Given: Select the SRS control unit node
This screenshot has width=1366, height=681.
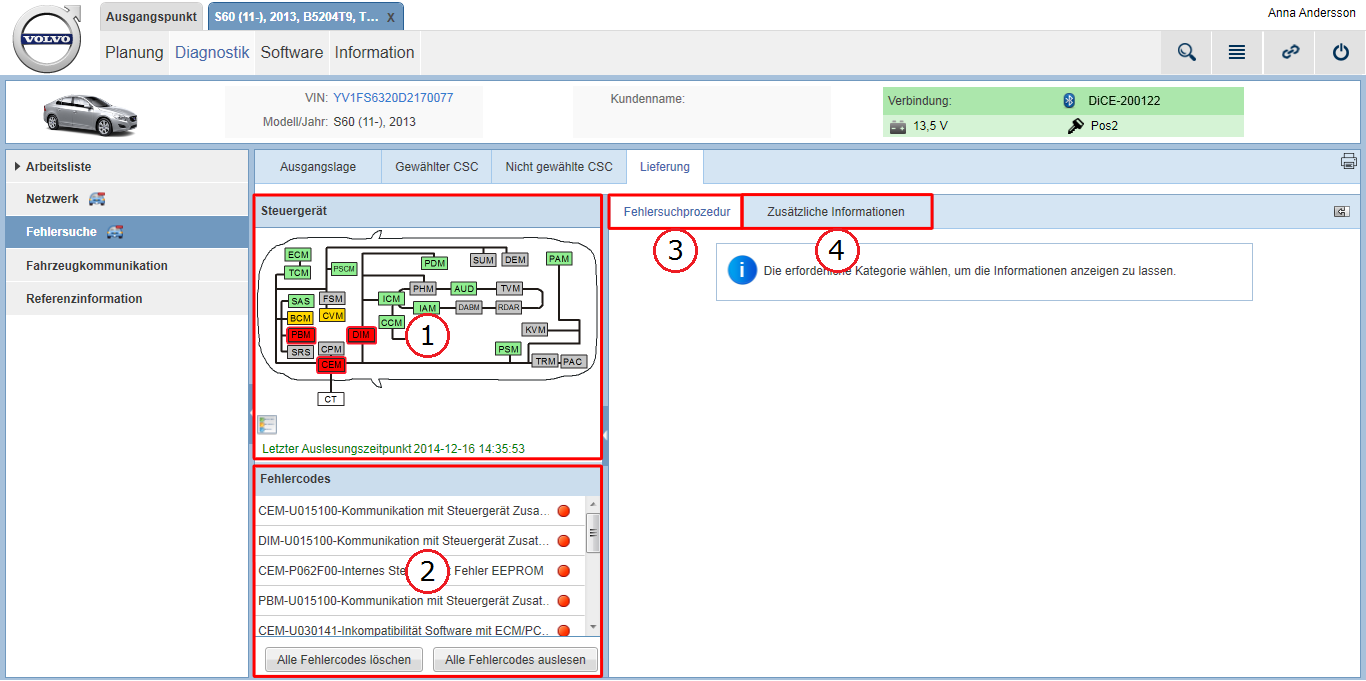Looking at the screenshot, I should click(300, 352).
